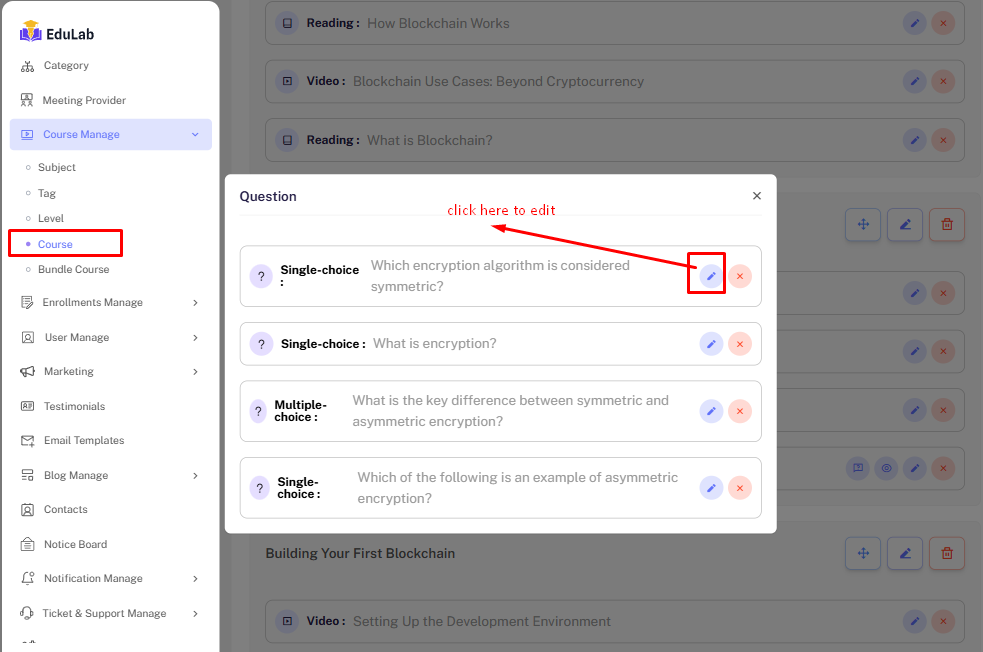Image resolution: width=983 pixels, height=652 pixels.
Task: Expand the Blog Manage section
Action: (x=195, y=476)
